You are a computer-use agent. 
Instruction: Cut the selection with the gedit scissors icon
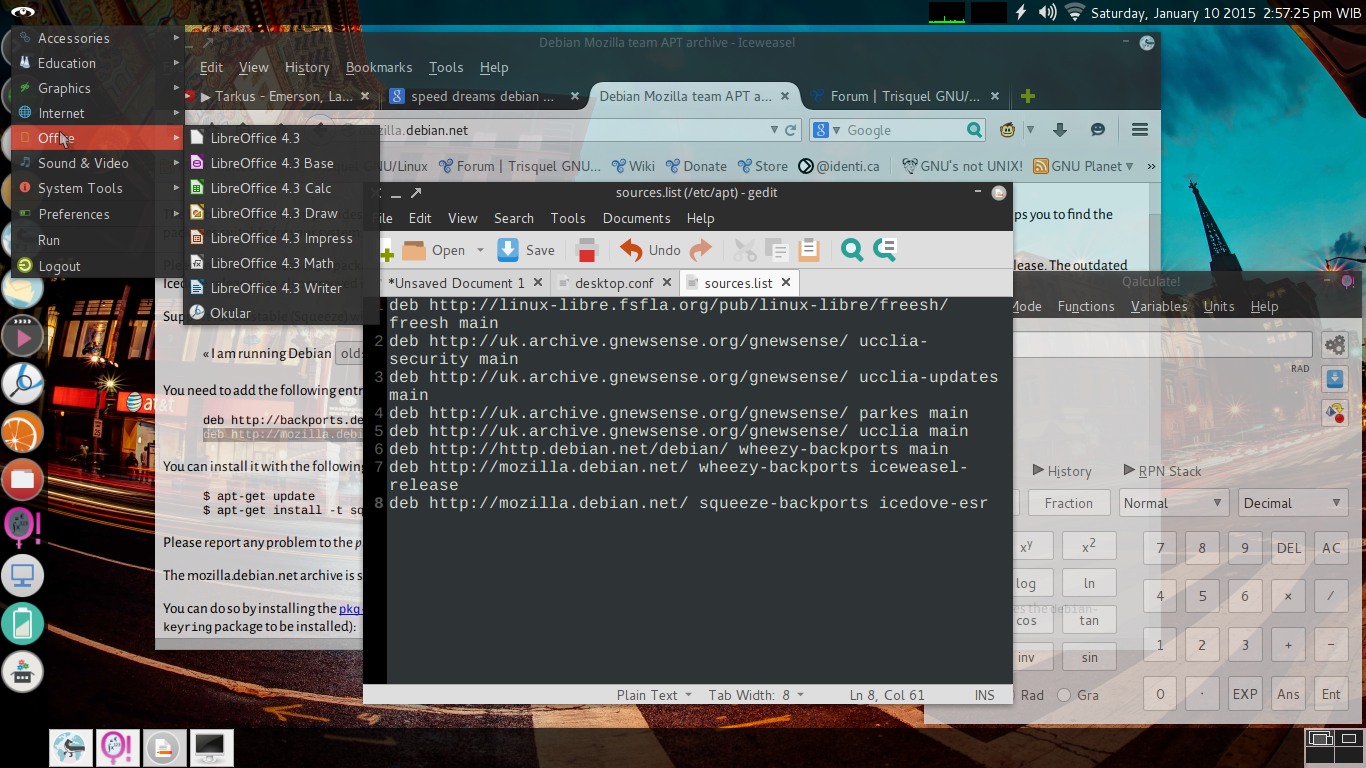tap(745, 250)
